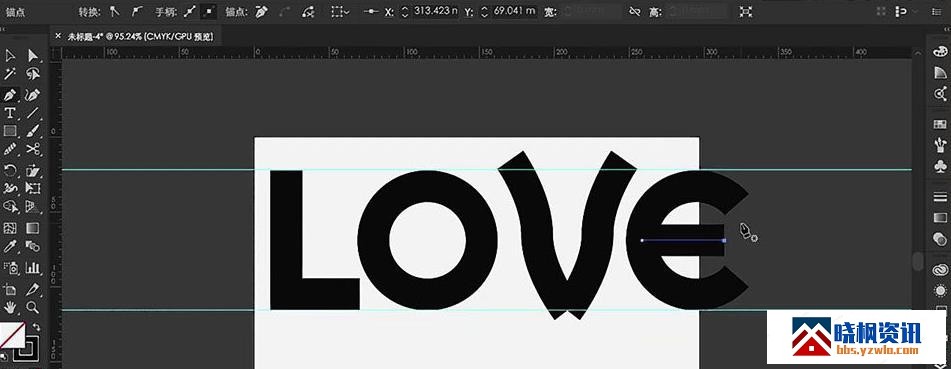Select the Magic Wand tool
Screen dimensions: 951x369
click(x=10, y=74)
